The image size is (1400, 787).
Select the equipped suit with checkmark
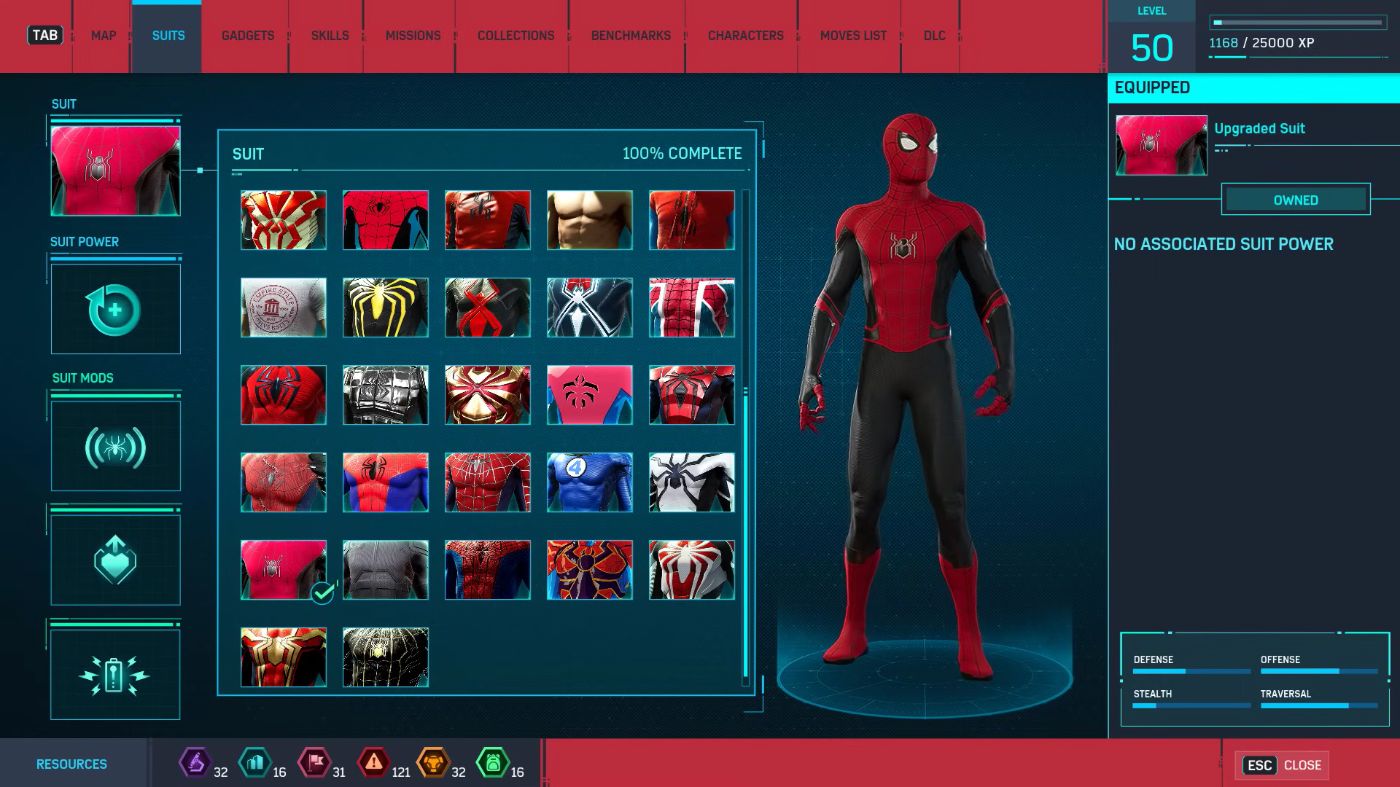click(283, 570)
